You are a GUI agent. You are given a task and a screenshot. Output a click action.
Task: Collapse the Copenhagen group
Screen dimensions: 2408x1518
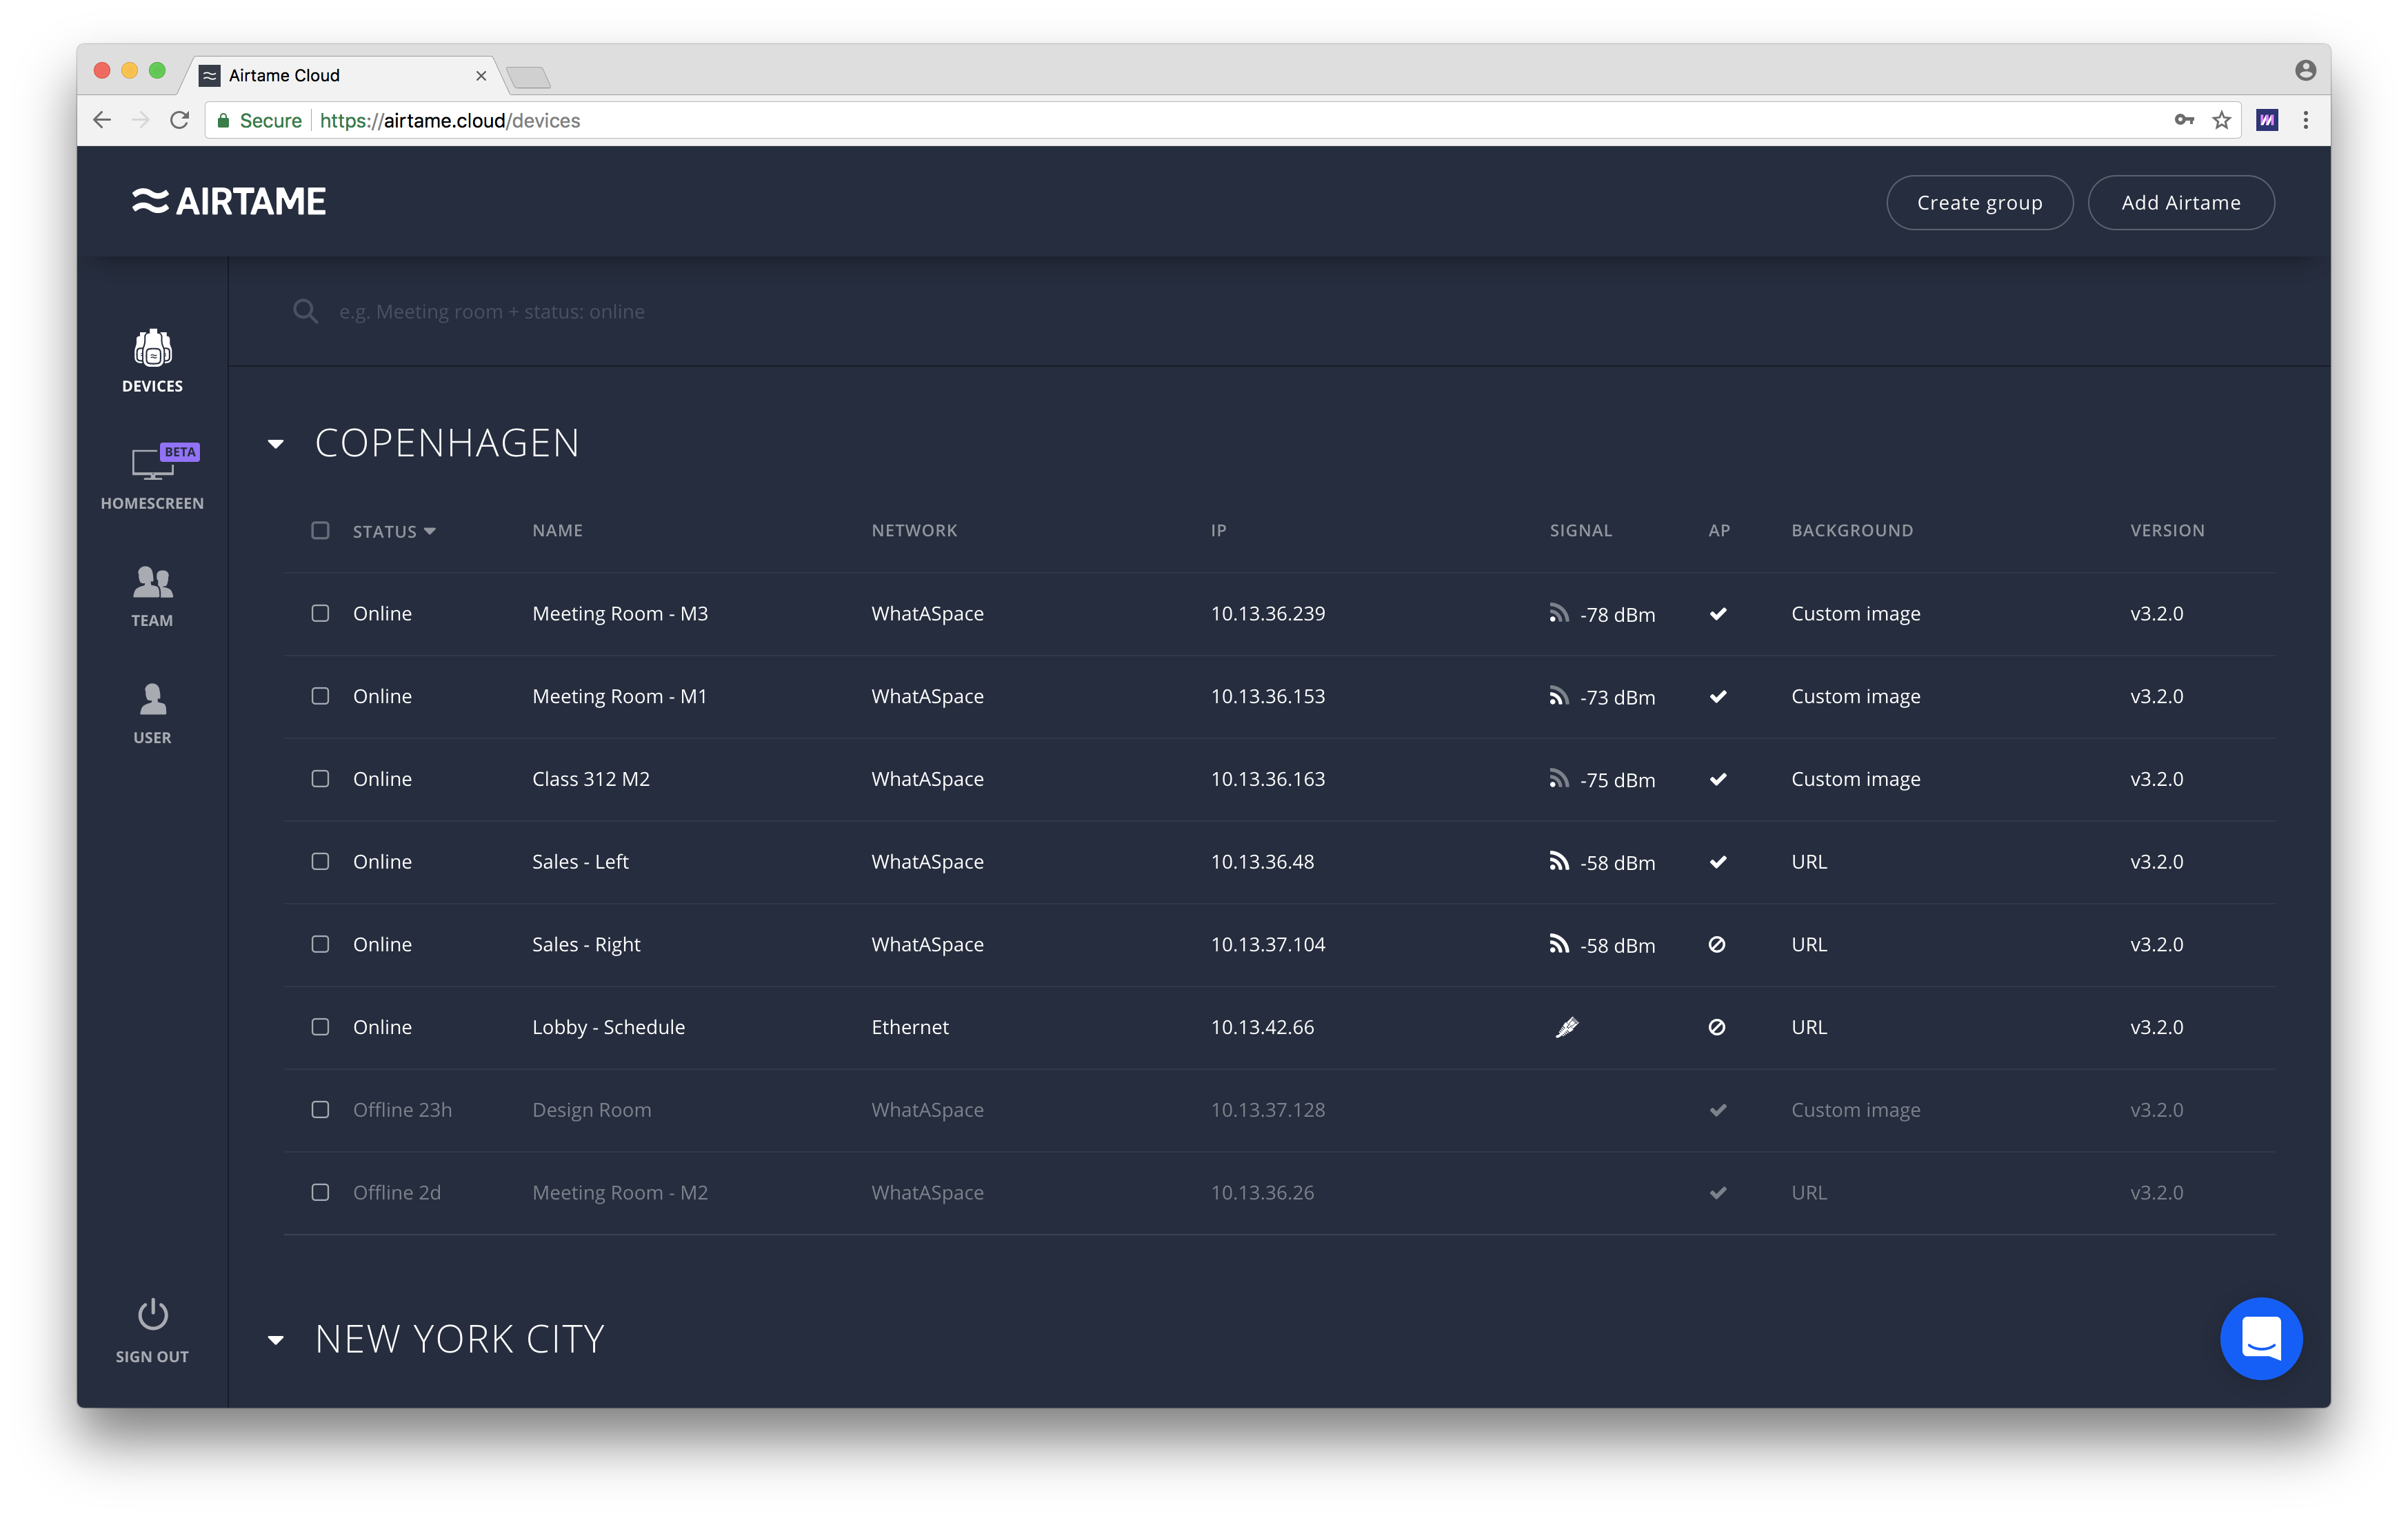click(276, 444)
